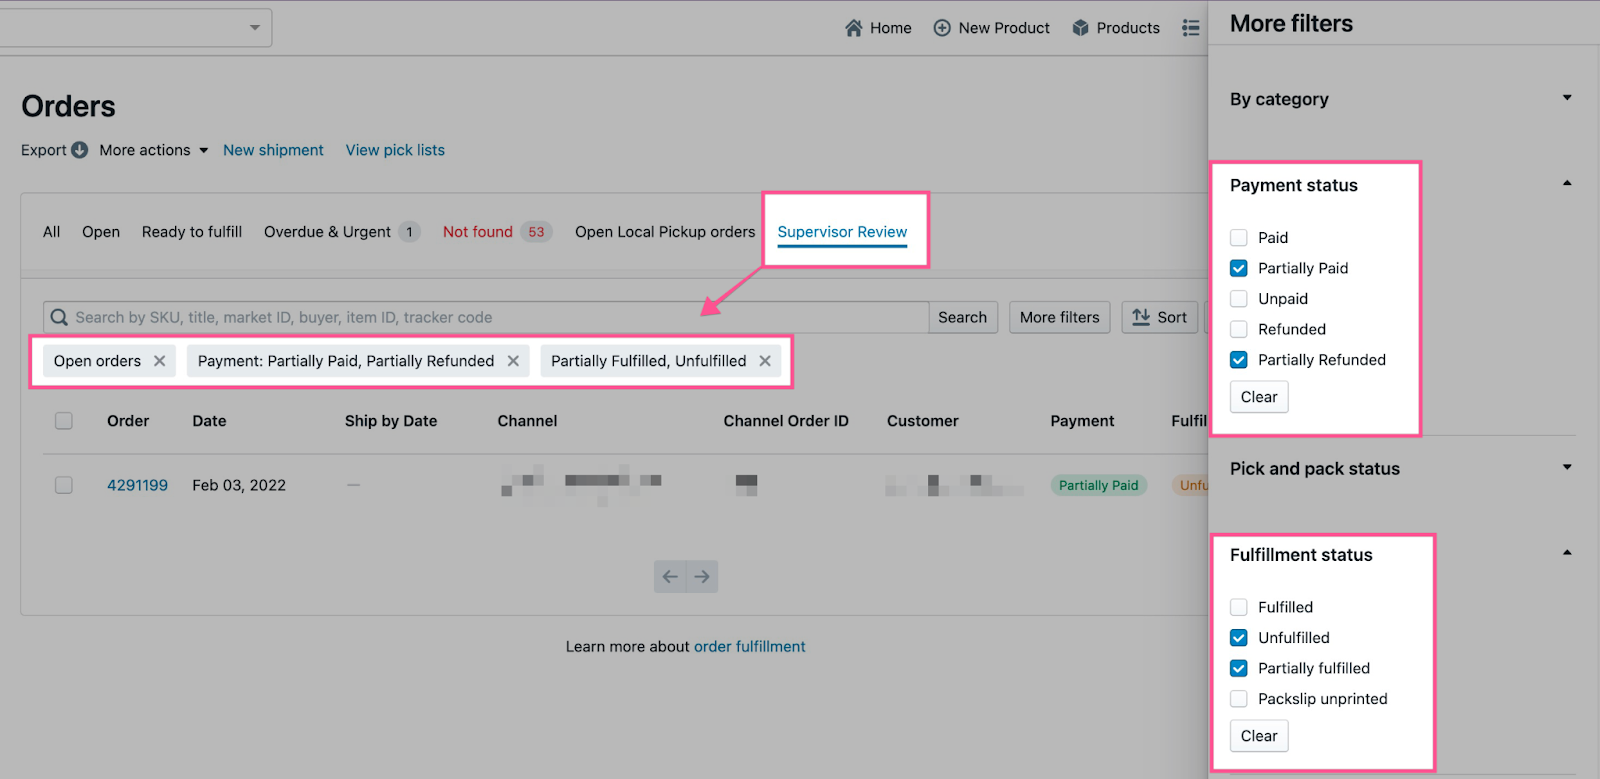Check the Paid payment status checkbox
Image resolution: width=1600 pixels, height=779 pixels.
click(1239, 238)
